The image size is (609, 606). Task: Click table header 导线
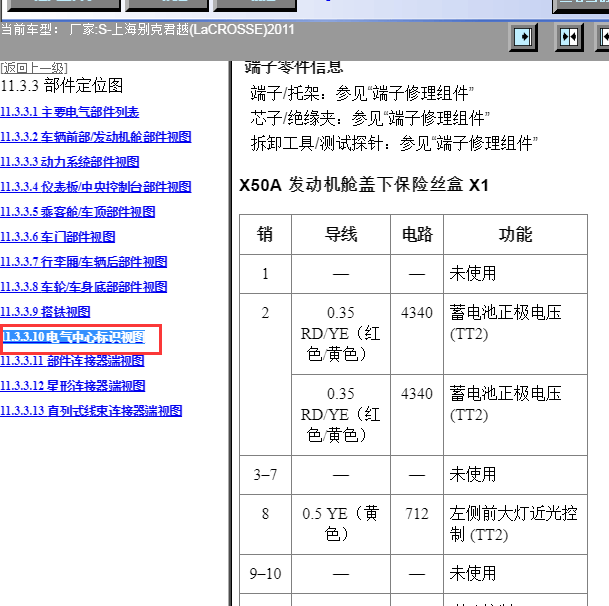341,234
